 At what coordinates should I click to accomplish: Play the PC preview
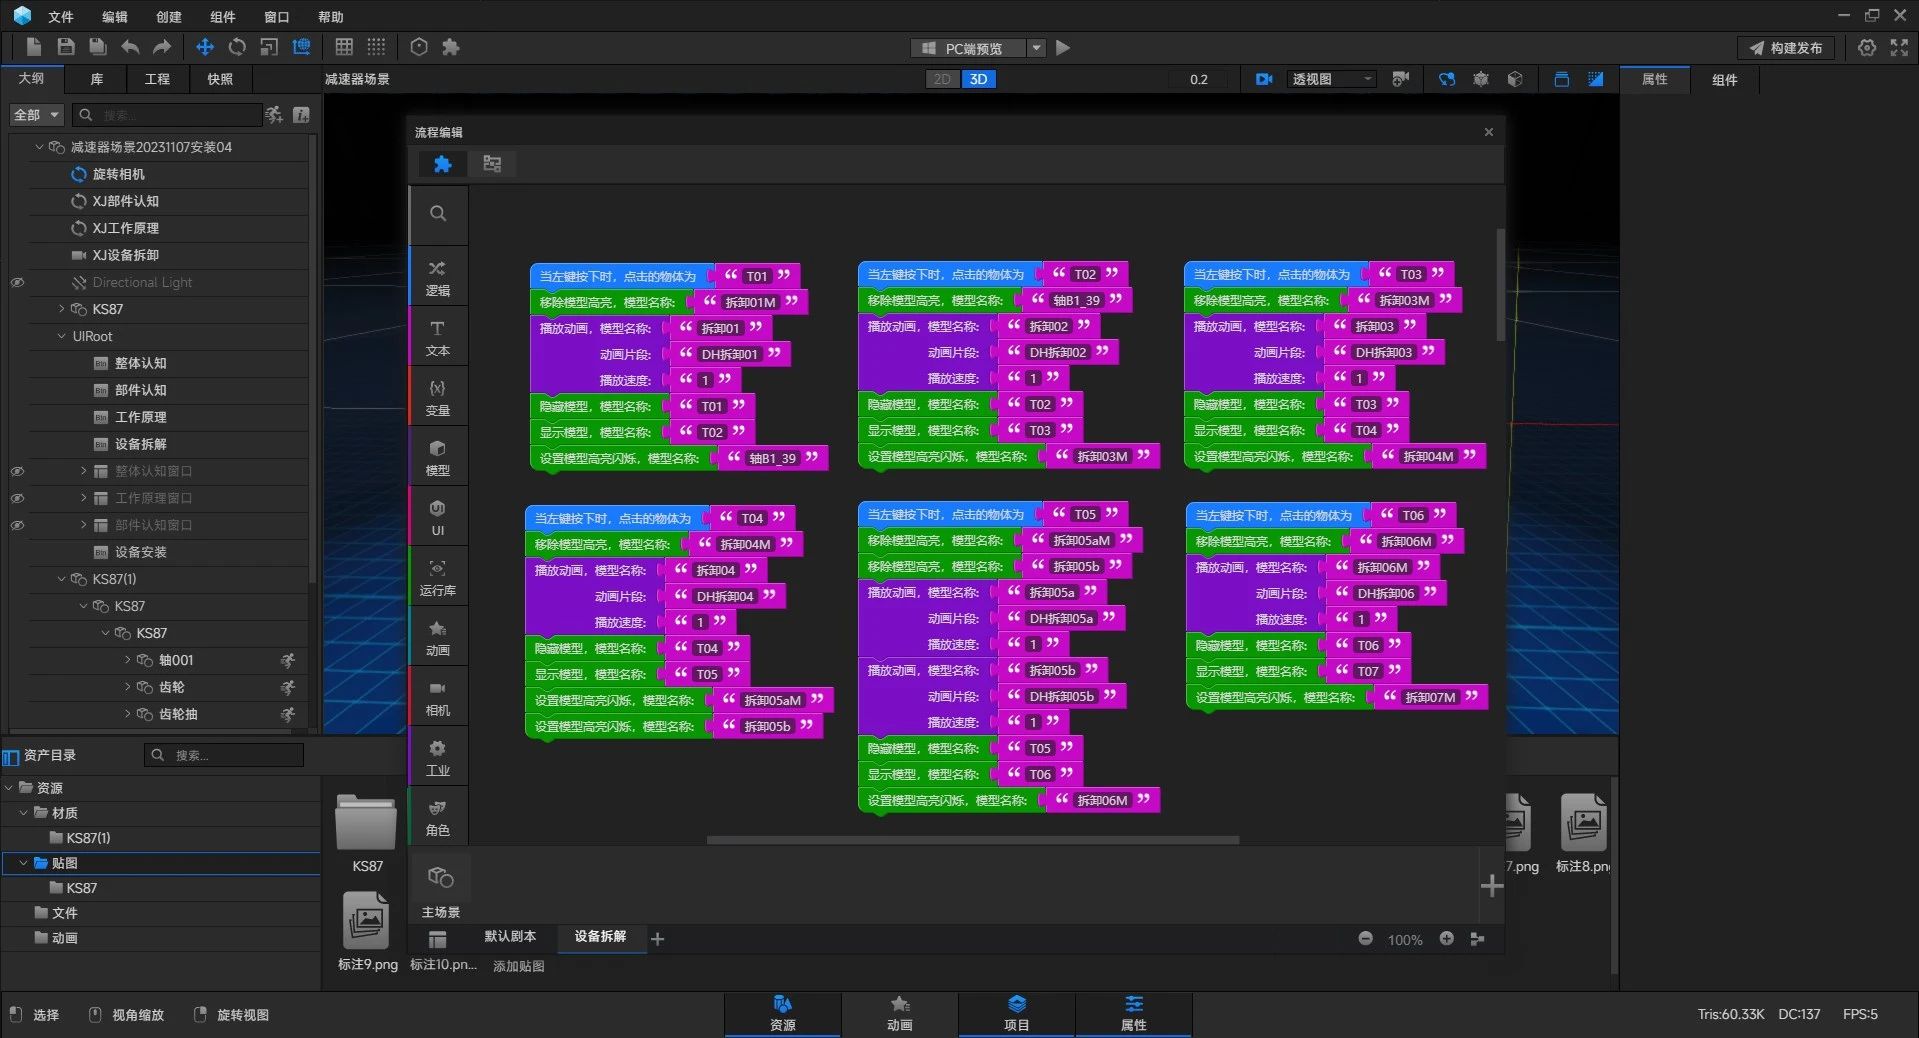click(1063, 47)
